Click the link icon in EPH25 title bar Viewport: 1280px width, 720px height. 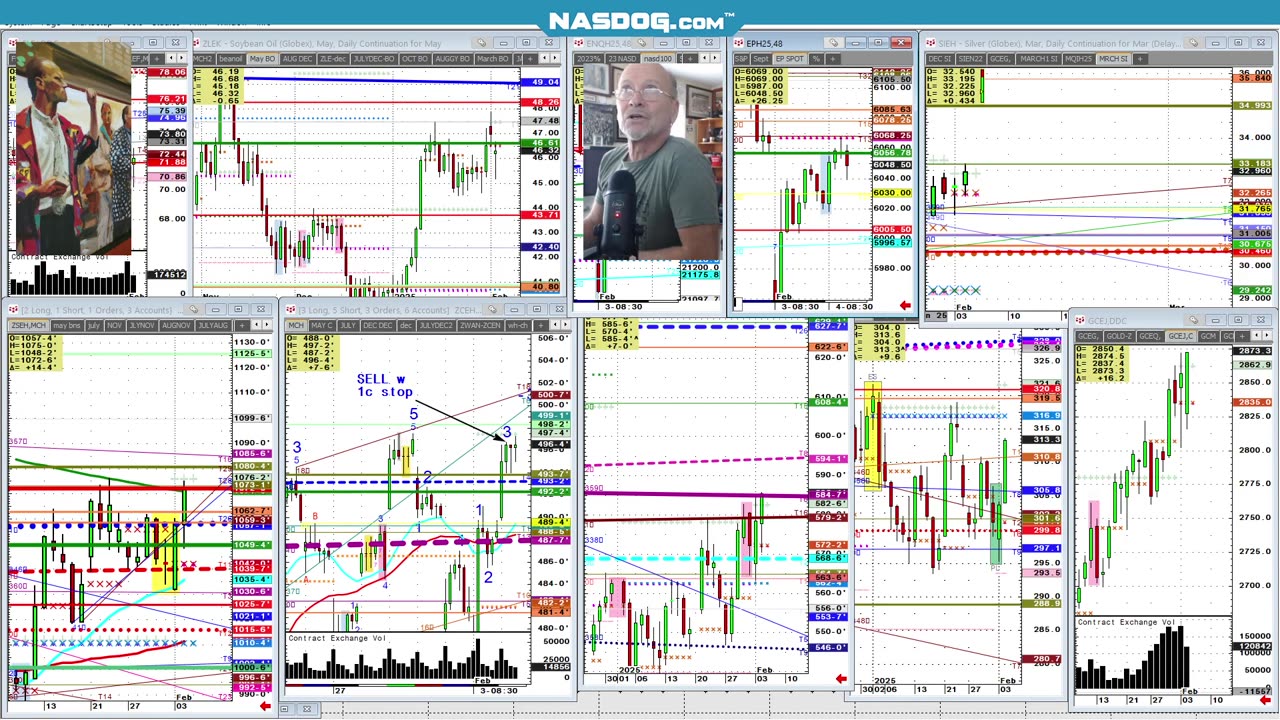[x=834, y=43]
